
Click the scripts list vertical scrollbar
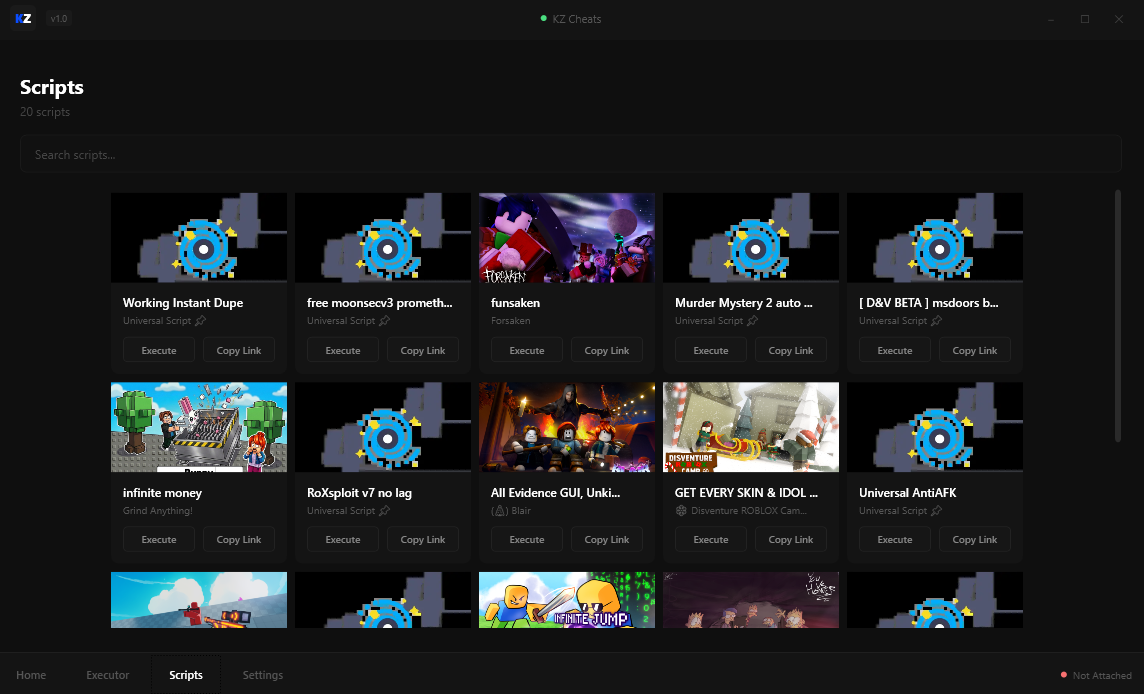click(x=1118, y=315)
